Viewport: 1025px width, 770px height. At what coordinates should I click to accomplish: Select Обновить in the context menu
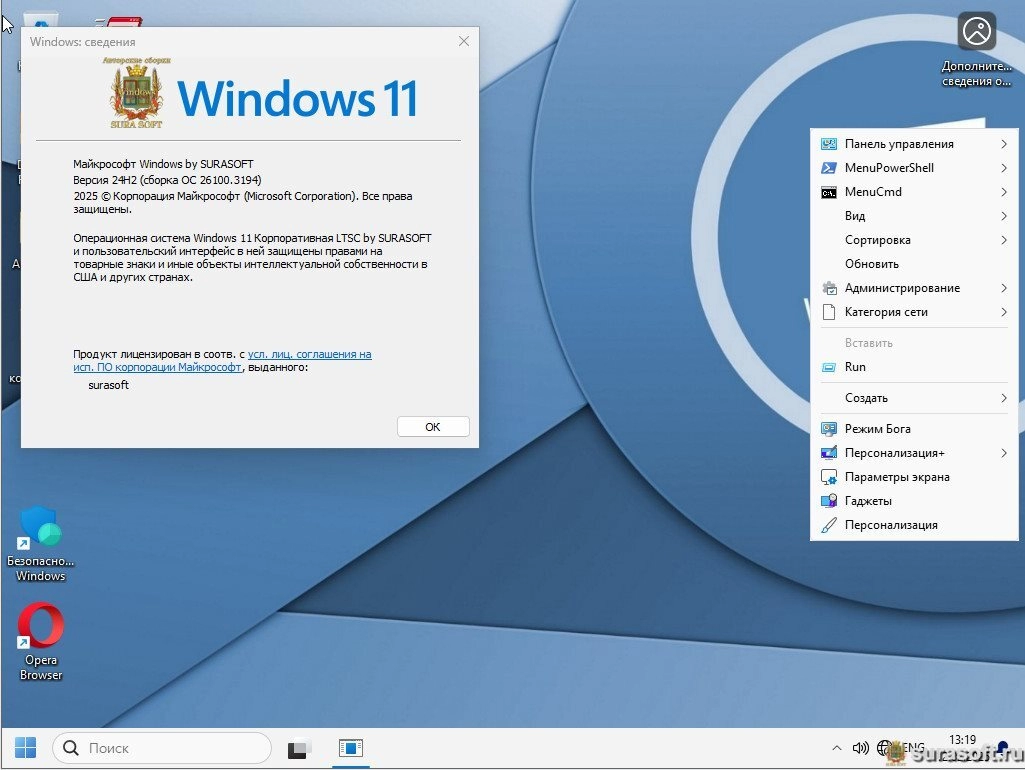(871, 264)
